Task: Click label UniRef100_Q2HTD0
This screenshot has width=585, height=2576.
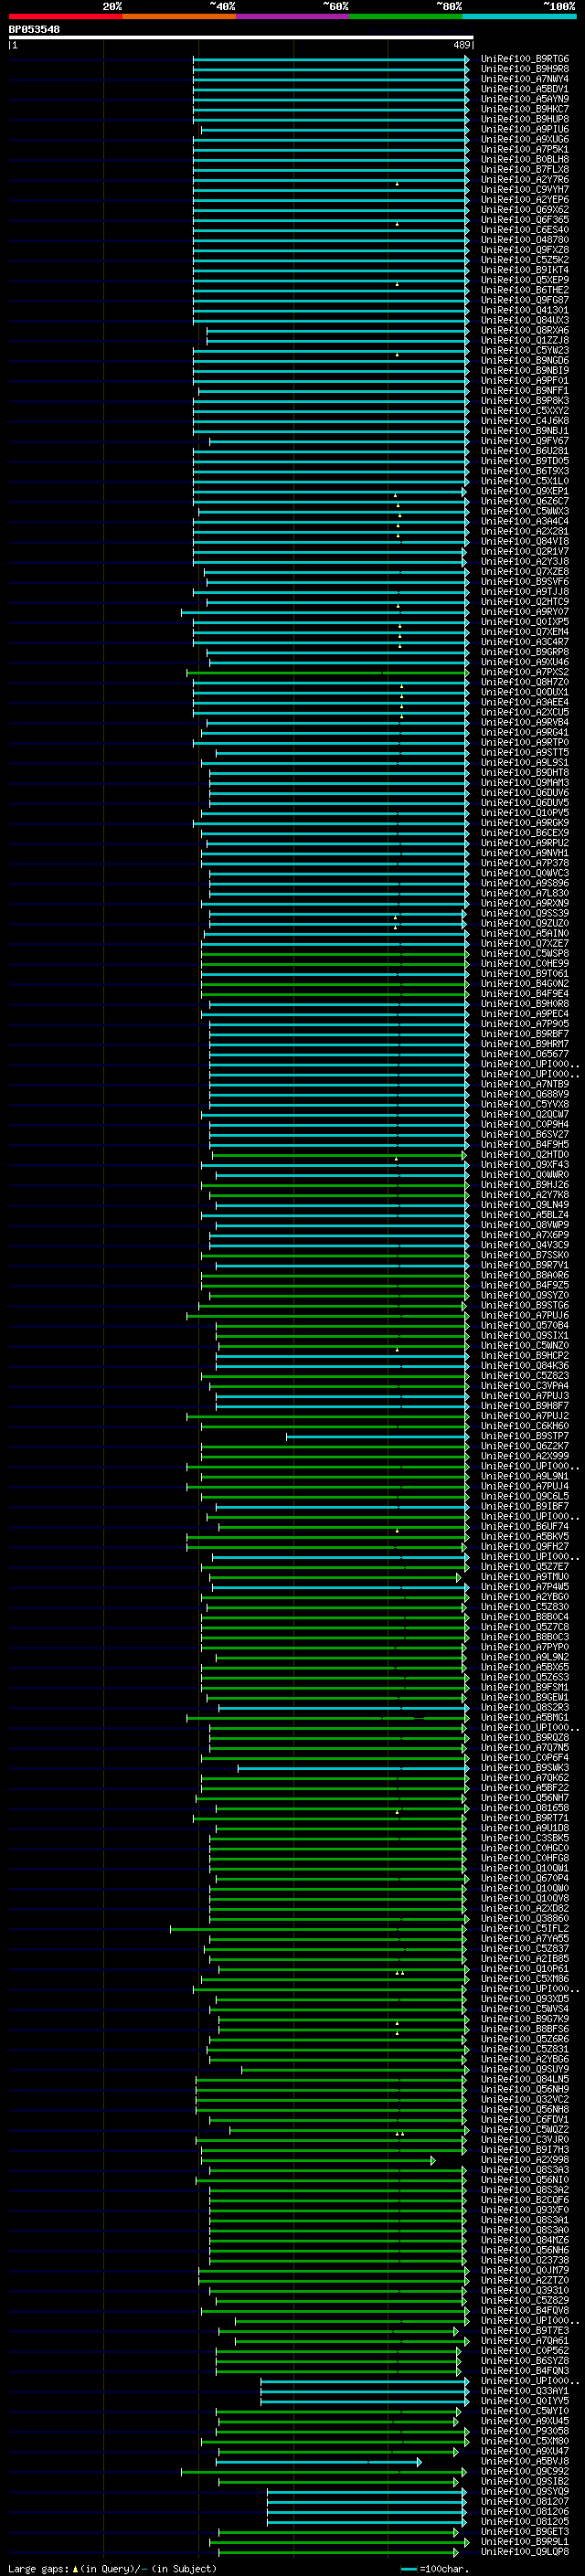Action: click(x=525, y=1154)
